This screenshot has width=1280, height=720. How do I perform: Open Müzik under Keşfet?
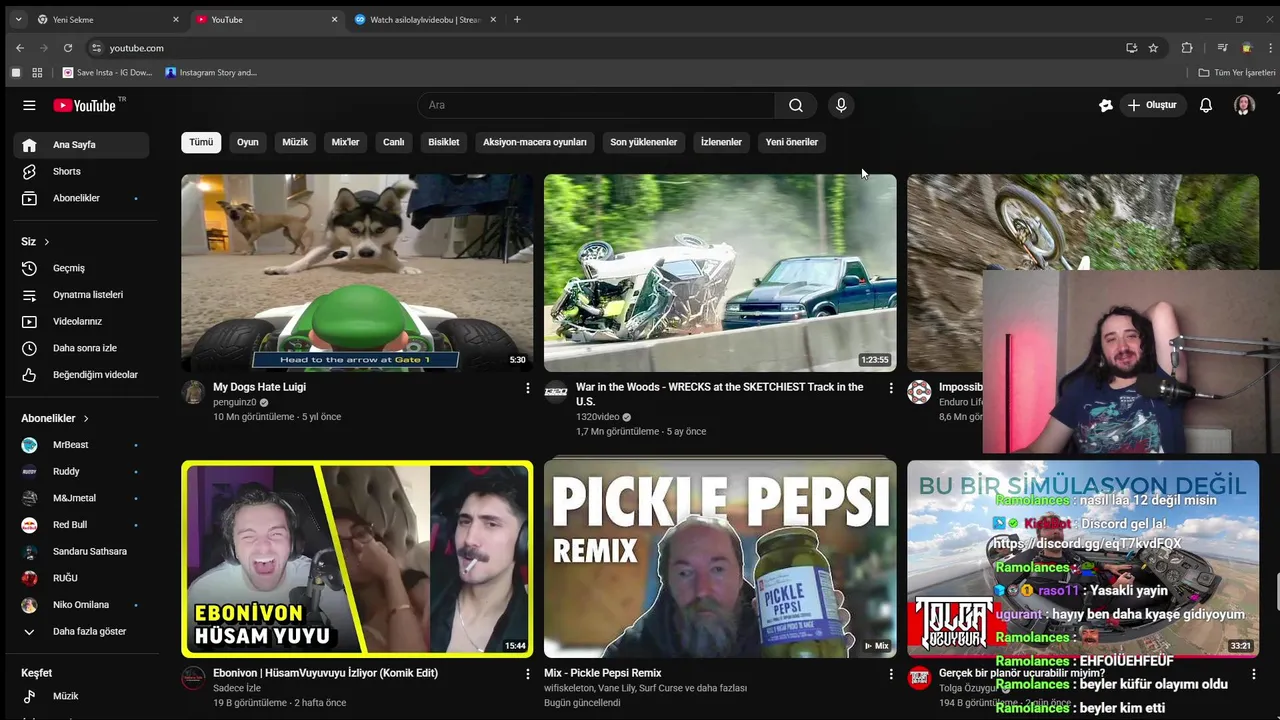click(81, 696)
